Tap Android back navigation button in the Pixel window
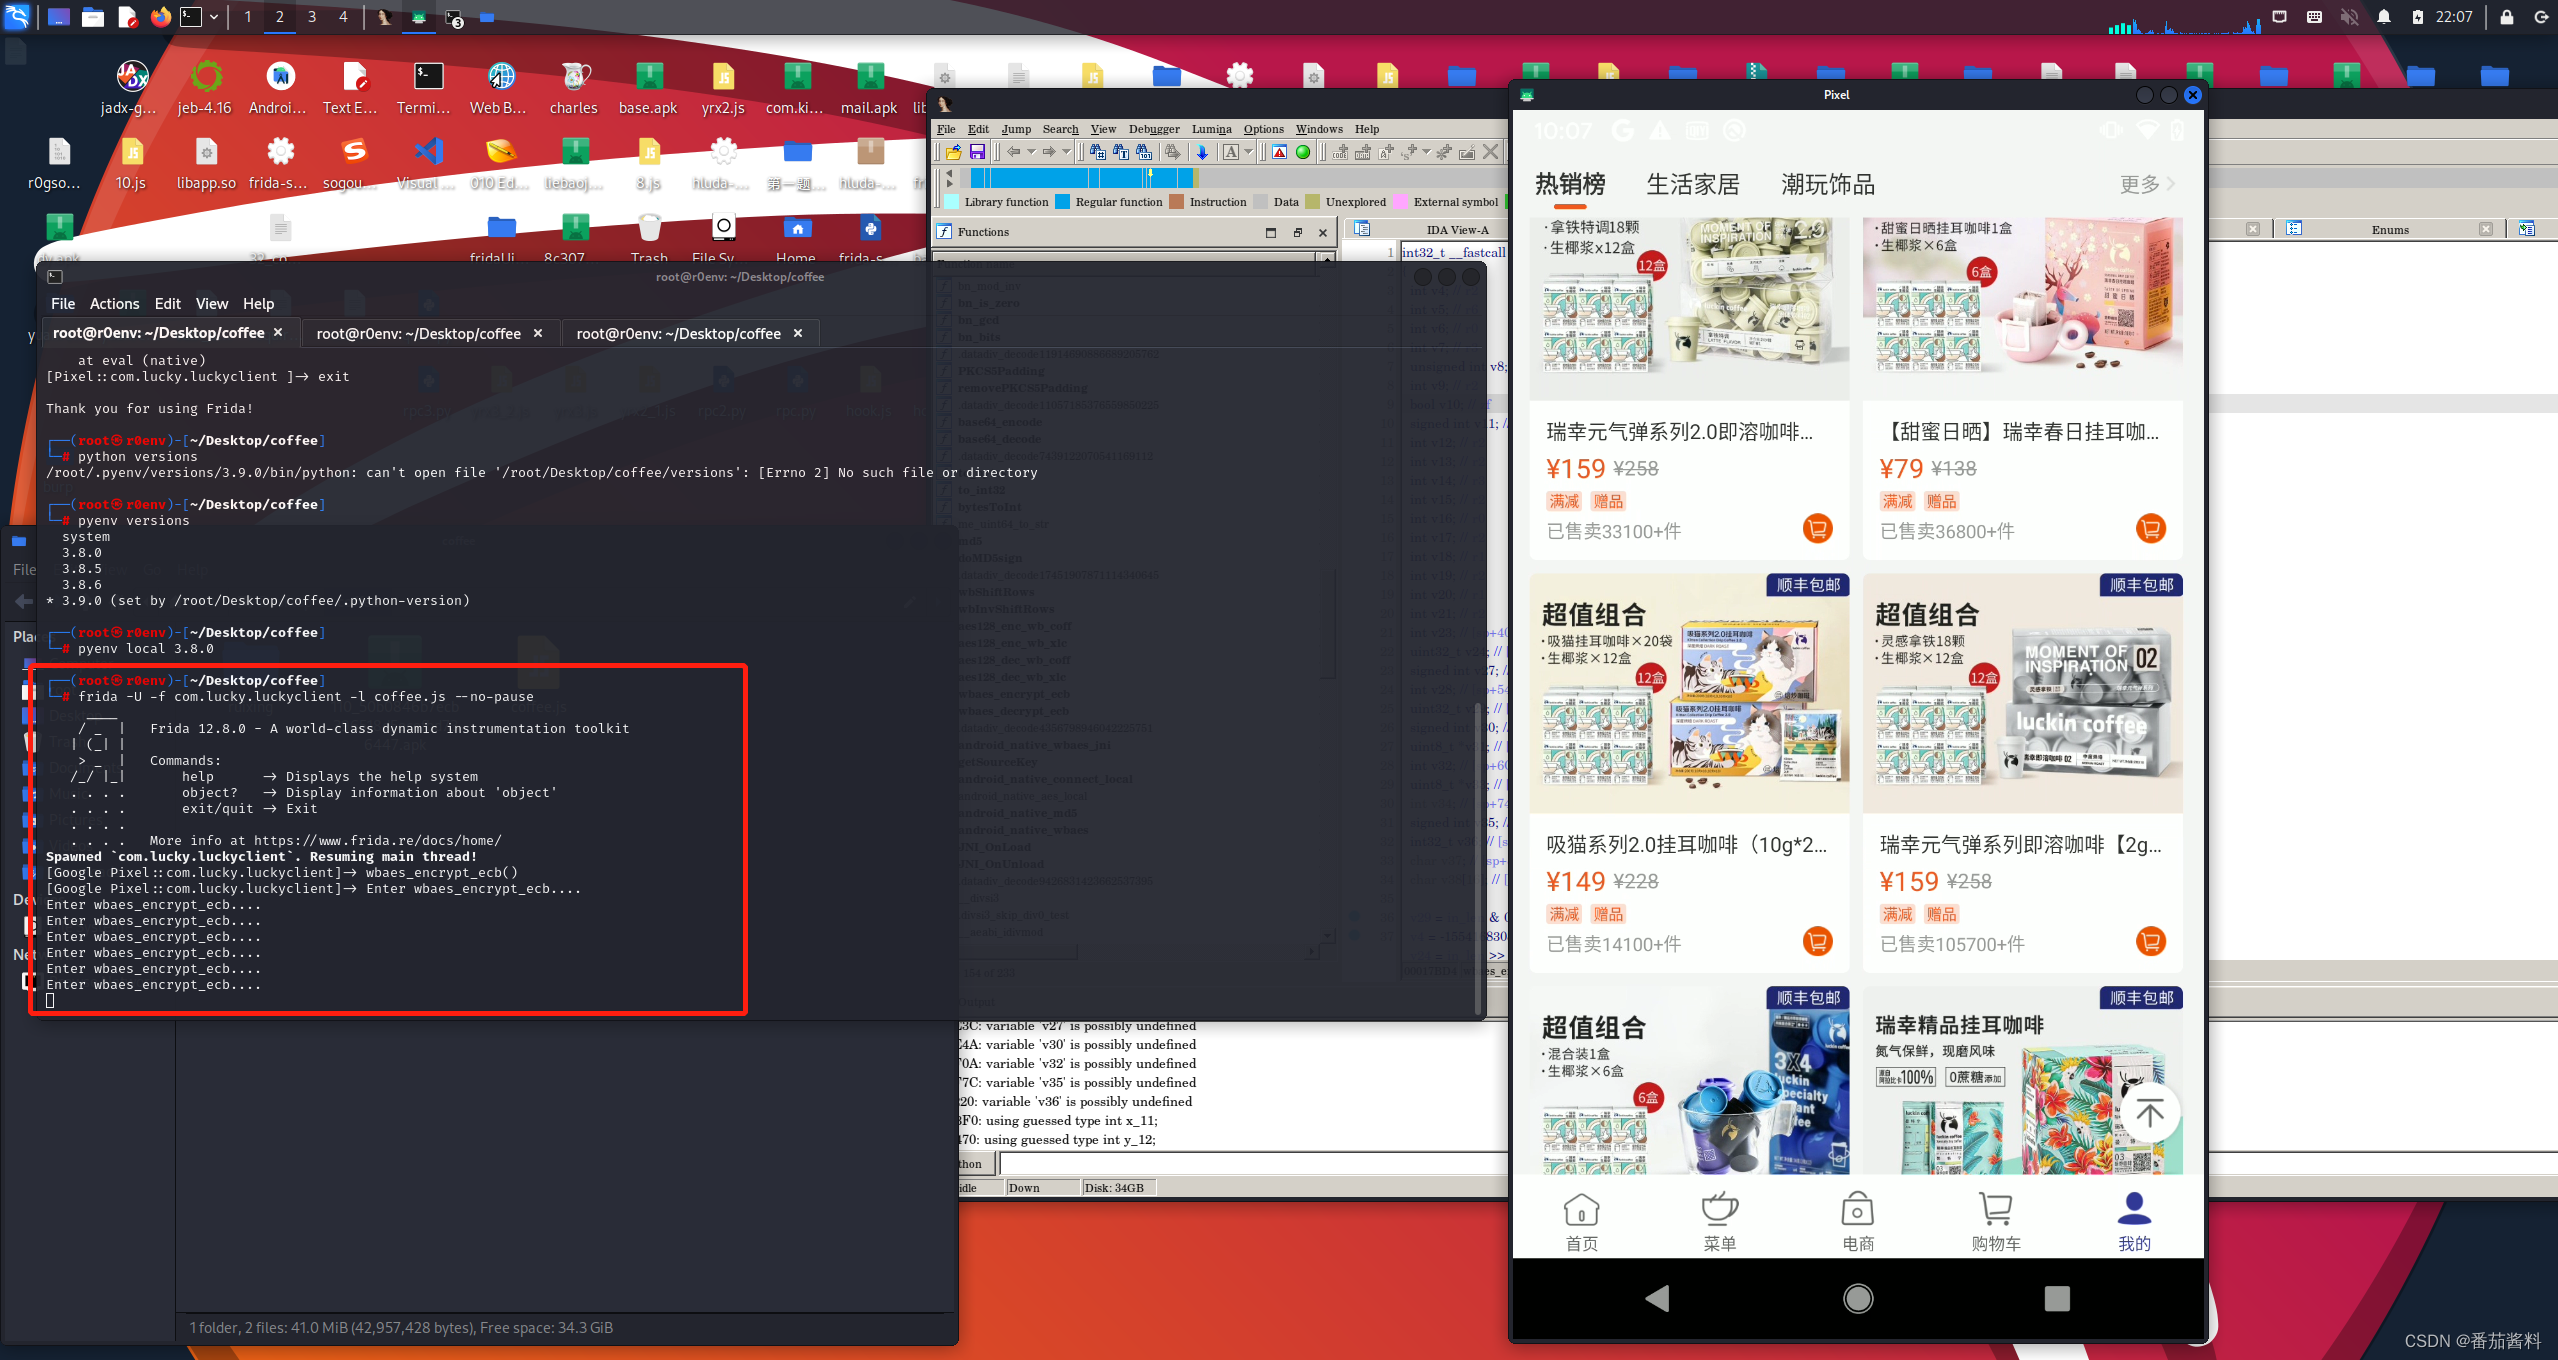 coord(1658,1298)
